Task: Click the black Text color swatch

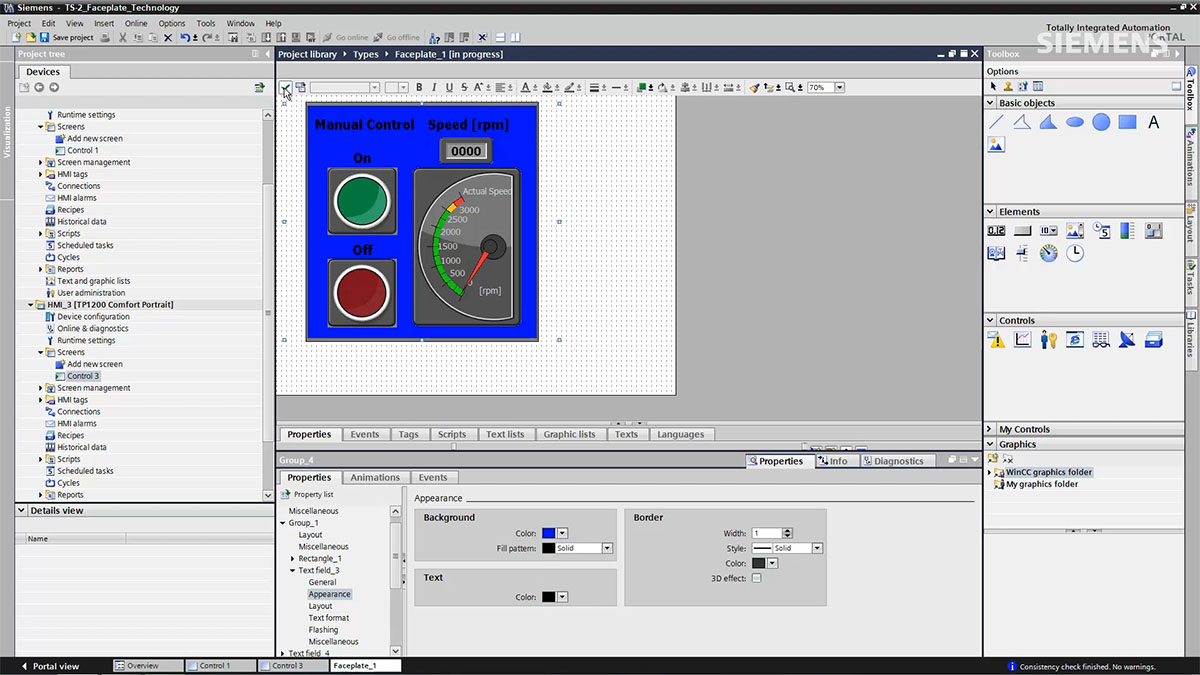Action: coord(549,597)
